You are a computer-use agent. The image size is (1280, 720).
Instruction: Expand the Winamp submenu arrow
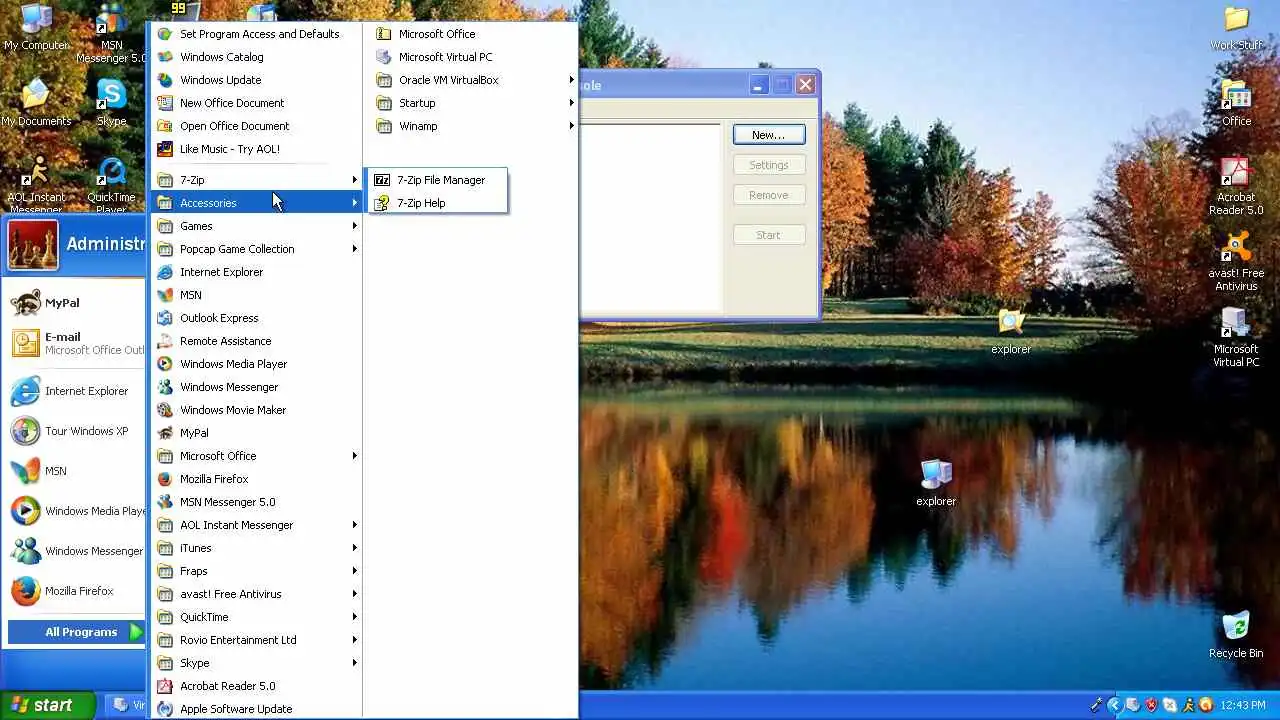point(572,126)
